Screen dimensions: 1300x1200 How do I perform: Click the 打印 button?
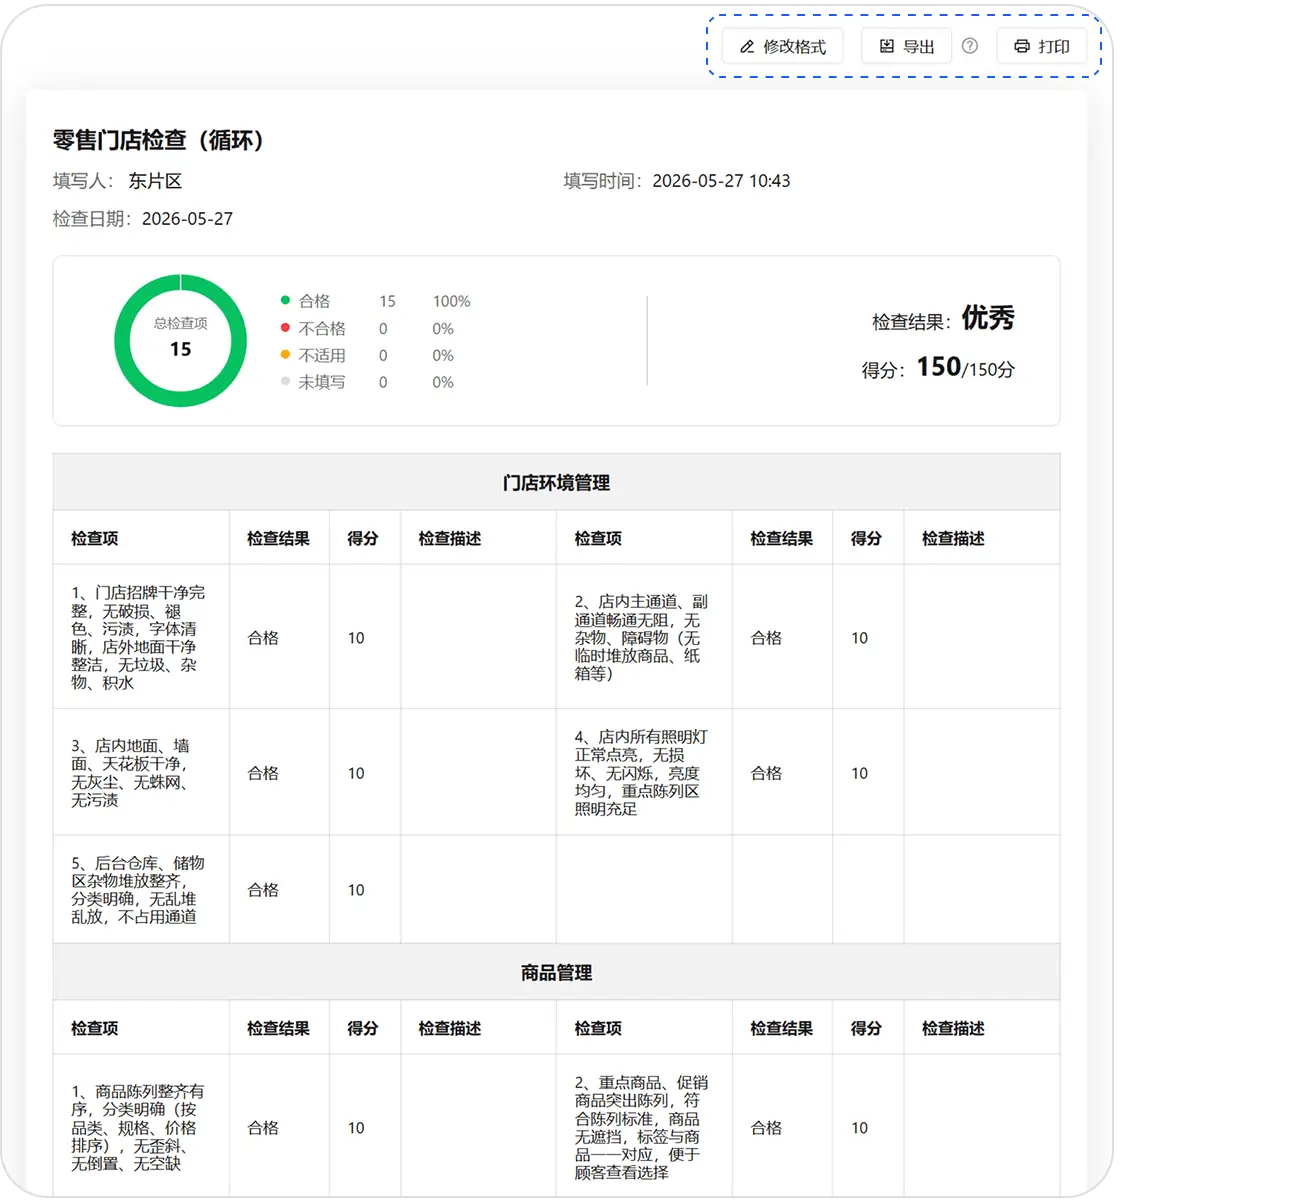point(1041,47)
